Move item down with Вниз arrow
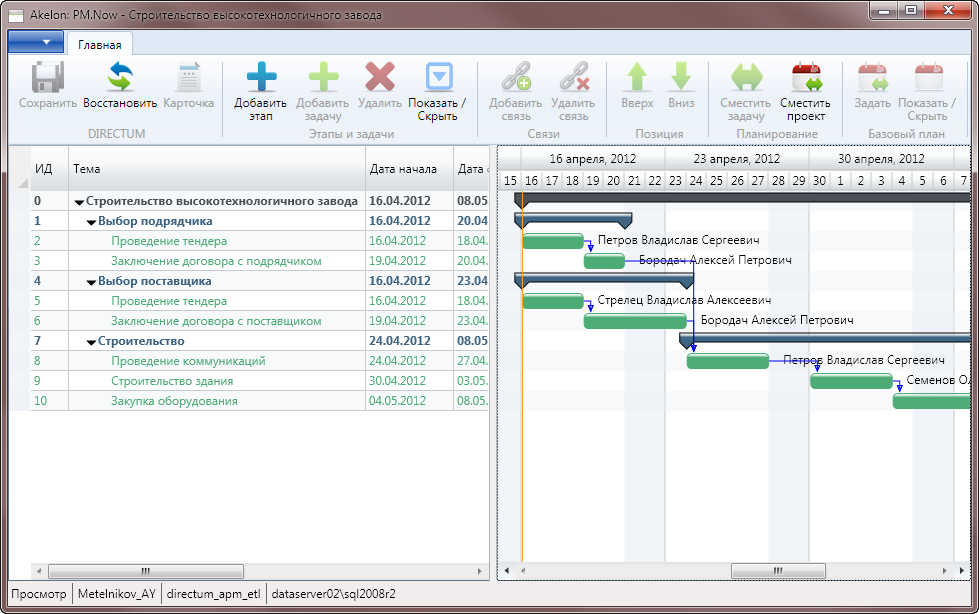The image size is (979, 614). coord(681,77)
